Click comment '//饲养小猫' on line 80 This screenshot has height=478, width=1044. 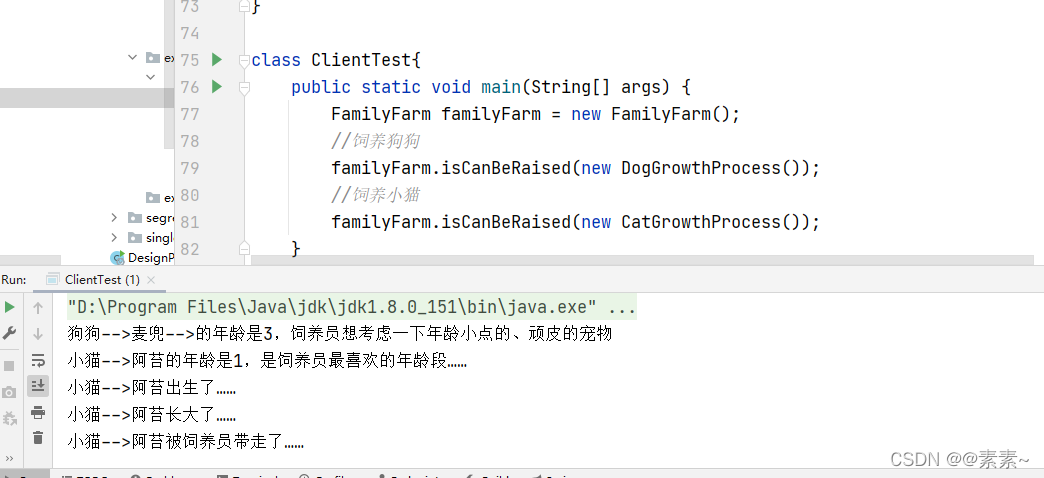pyautogui.click(x=376, y=195)
